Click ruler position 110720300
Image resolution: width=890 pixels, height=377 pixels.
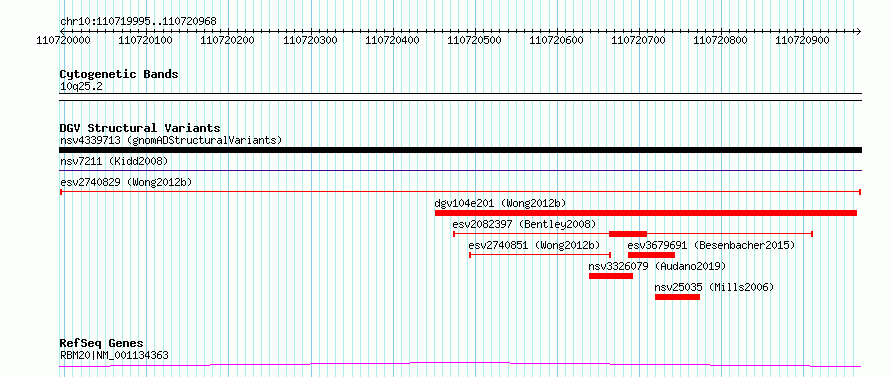[310, 41]
